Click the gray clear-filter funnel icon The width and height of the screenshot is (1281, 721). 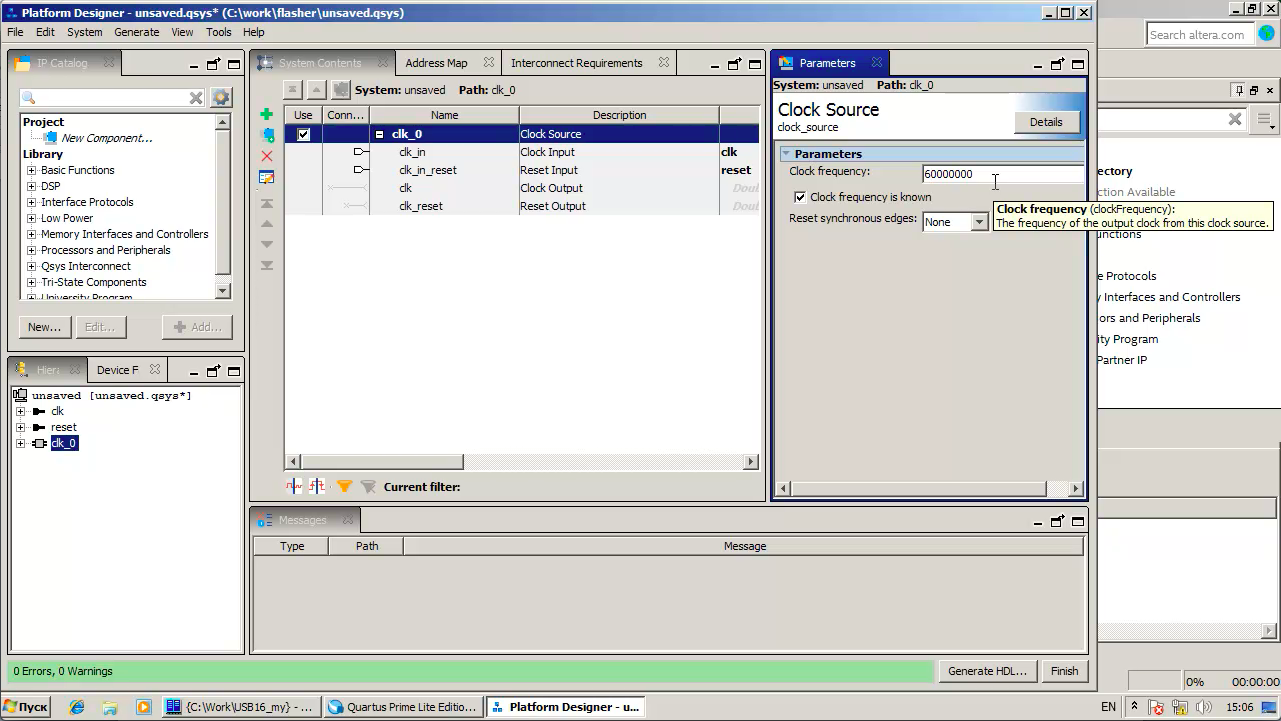(368, 487)
